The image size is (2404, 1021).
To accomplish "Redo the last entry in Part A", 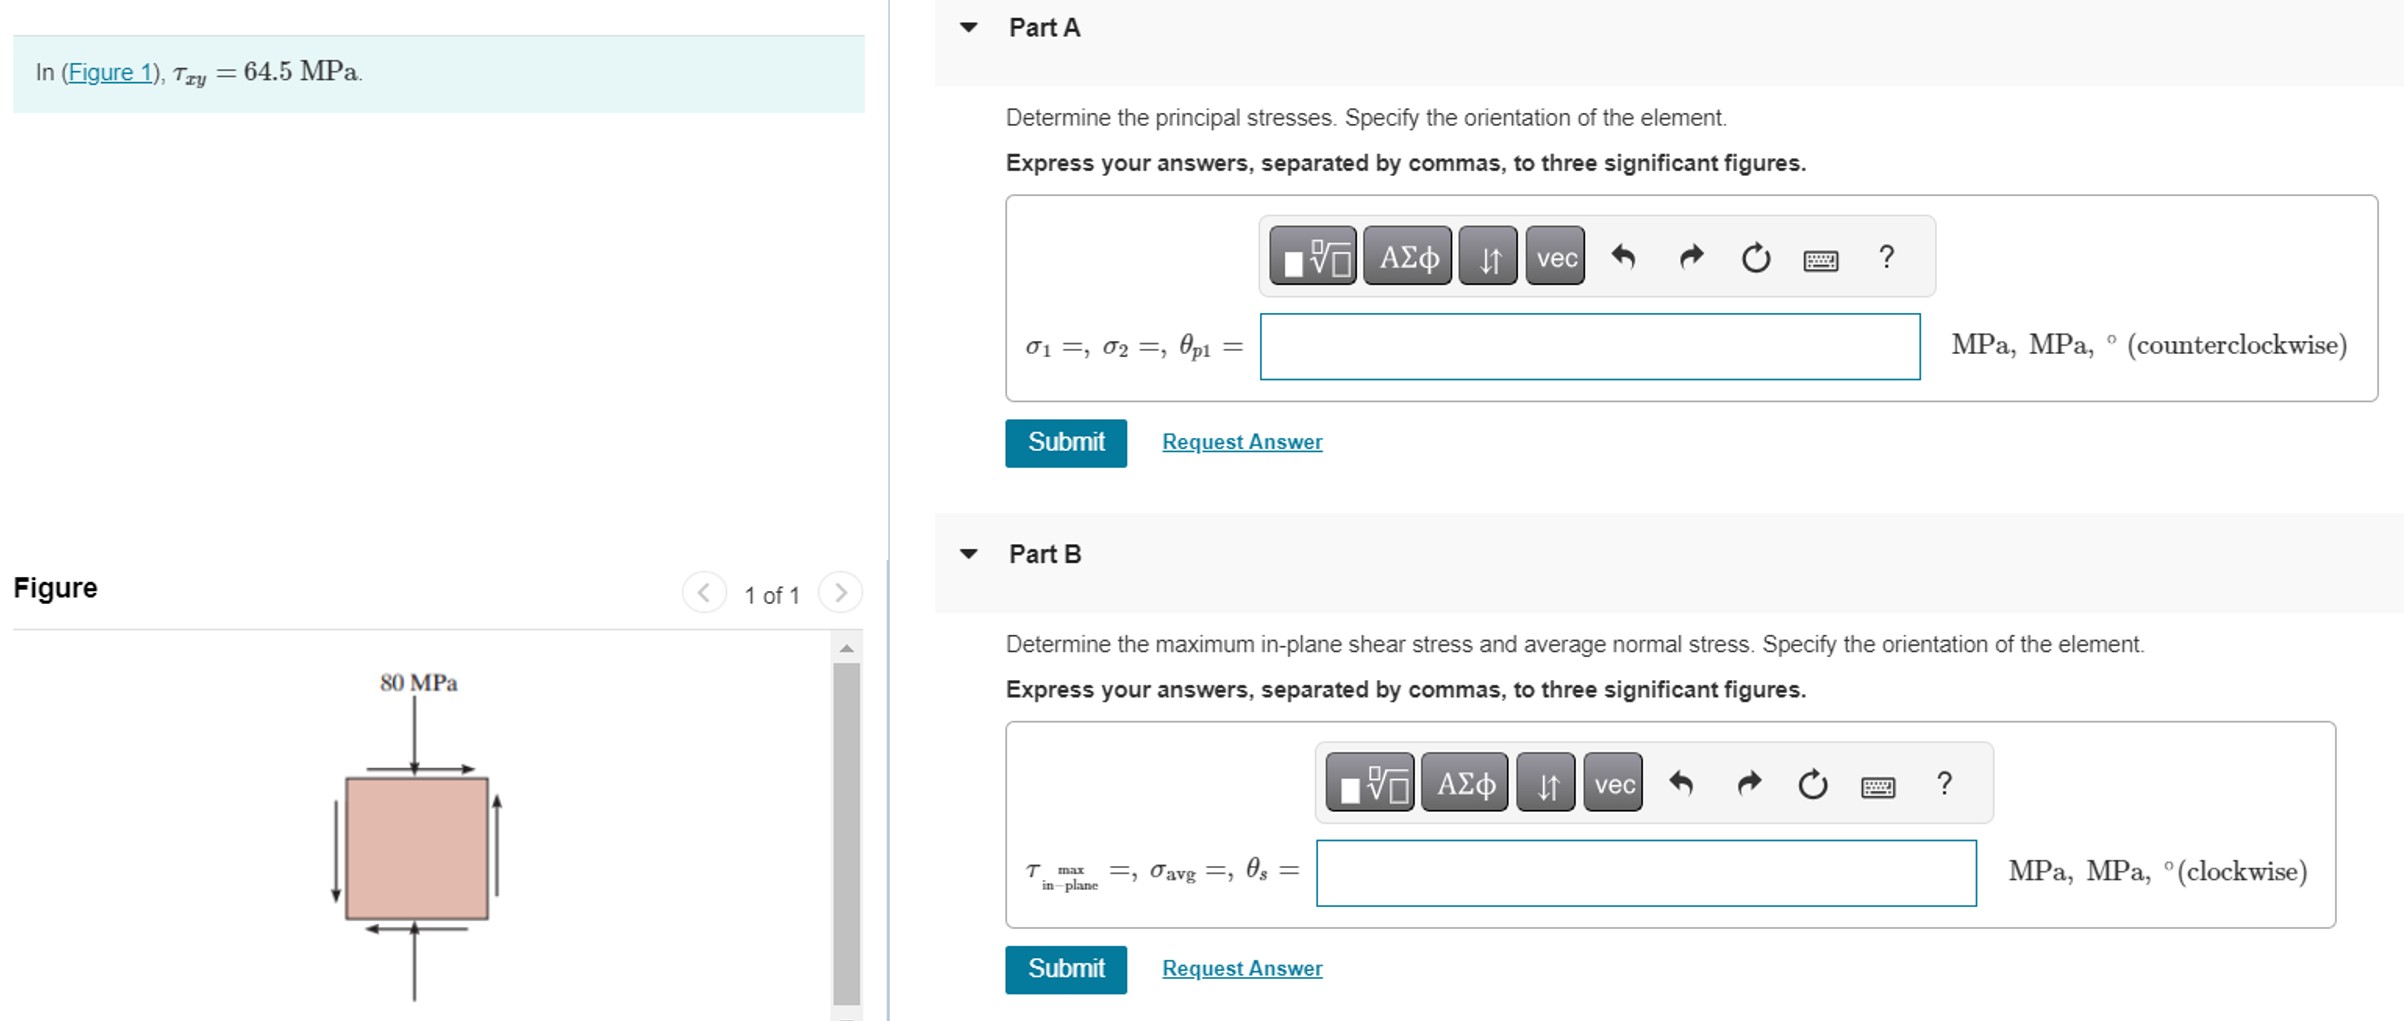I will coord(1690,257).
